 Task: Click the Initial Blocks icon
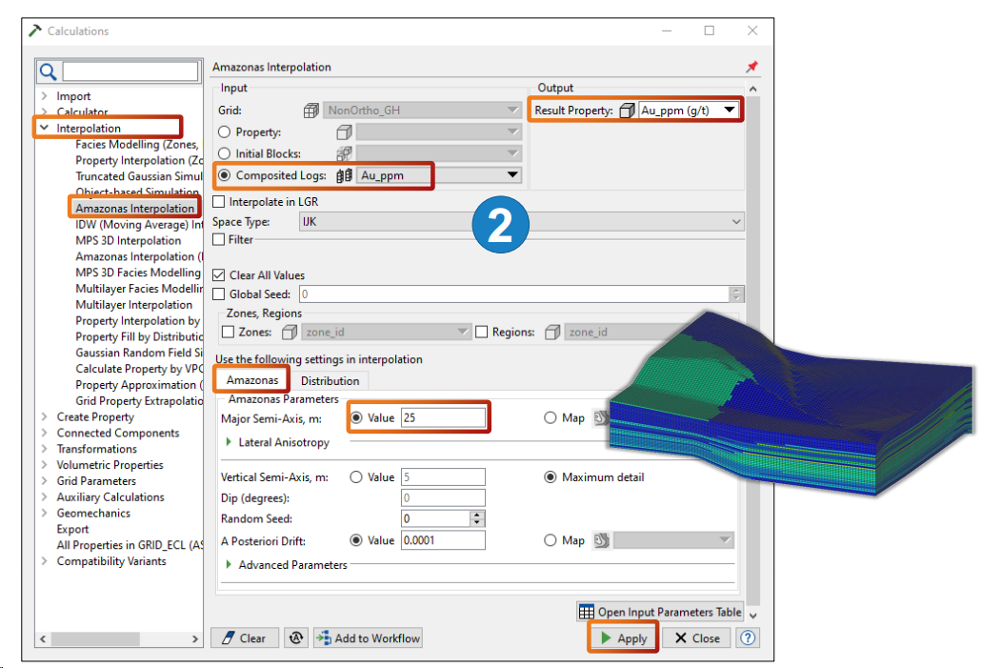pos(344,153)
